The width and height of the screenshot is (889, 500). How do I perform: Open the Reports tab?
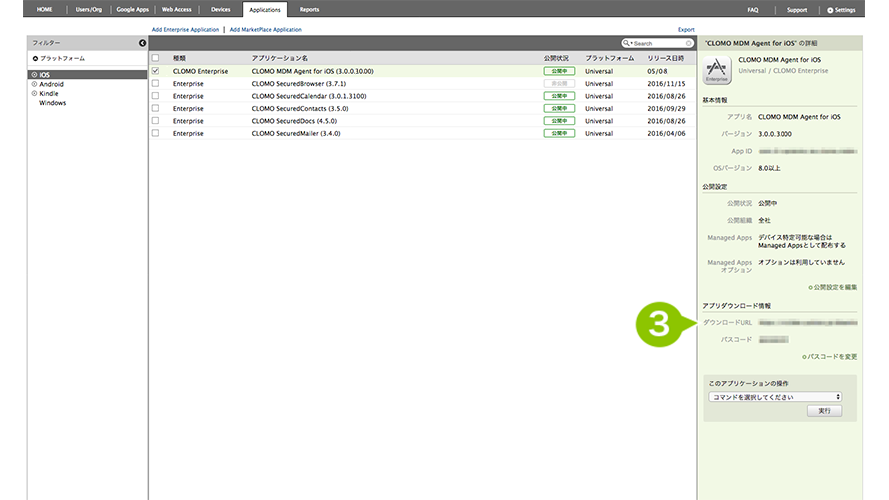(309, 10)
